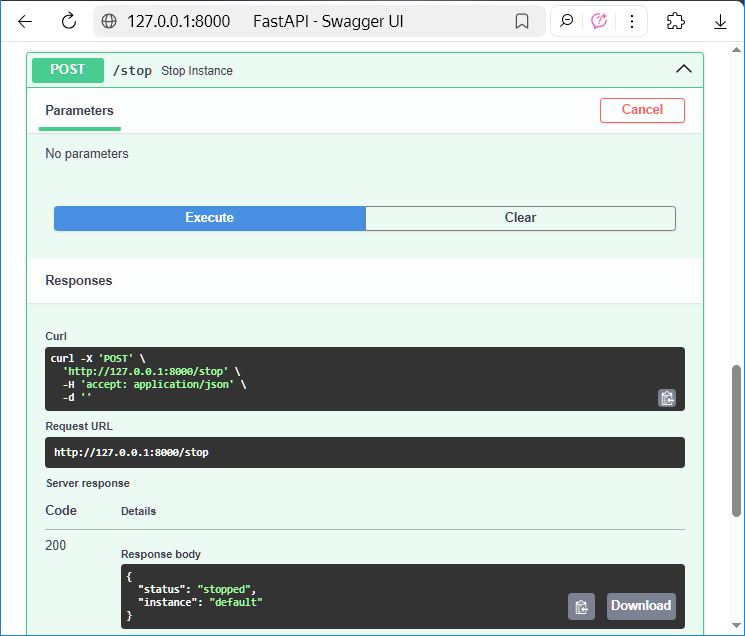The width and height of the screenshot is (745, 636).
Task: Select the Parameters tab
Action: [80, 111]
